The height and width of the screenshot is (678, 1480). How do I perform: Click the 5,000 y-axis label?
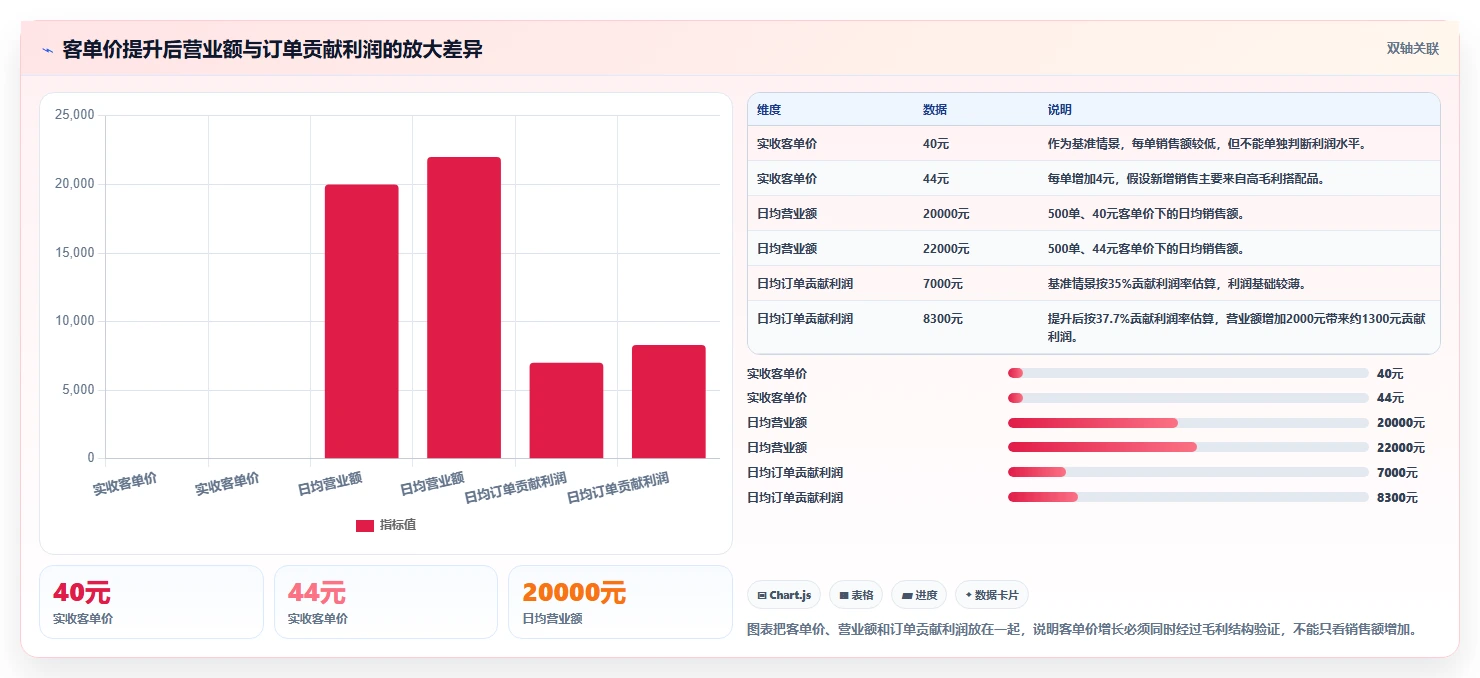[78, 390]
